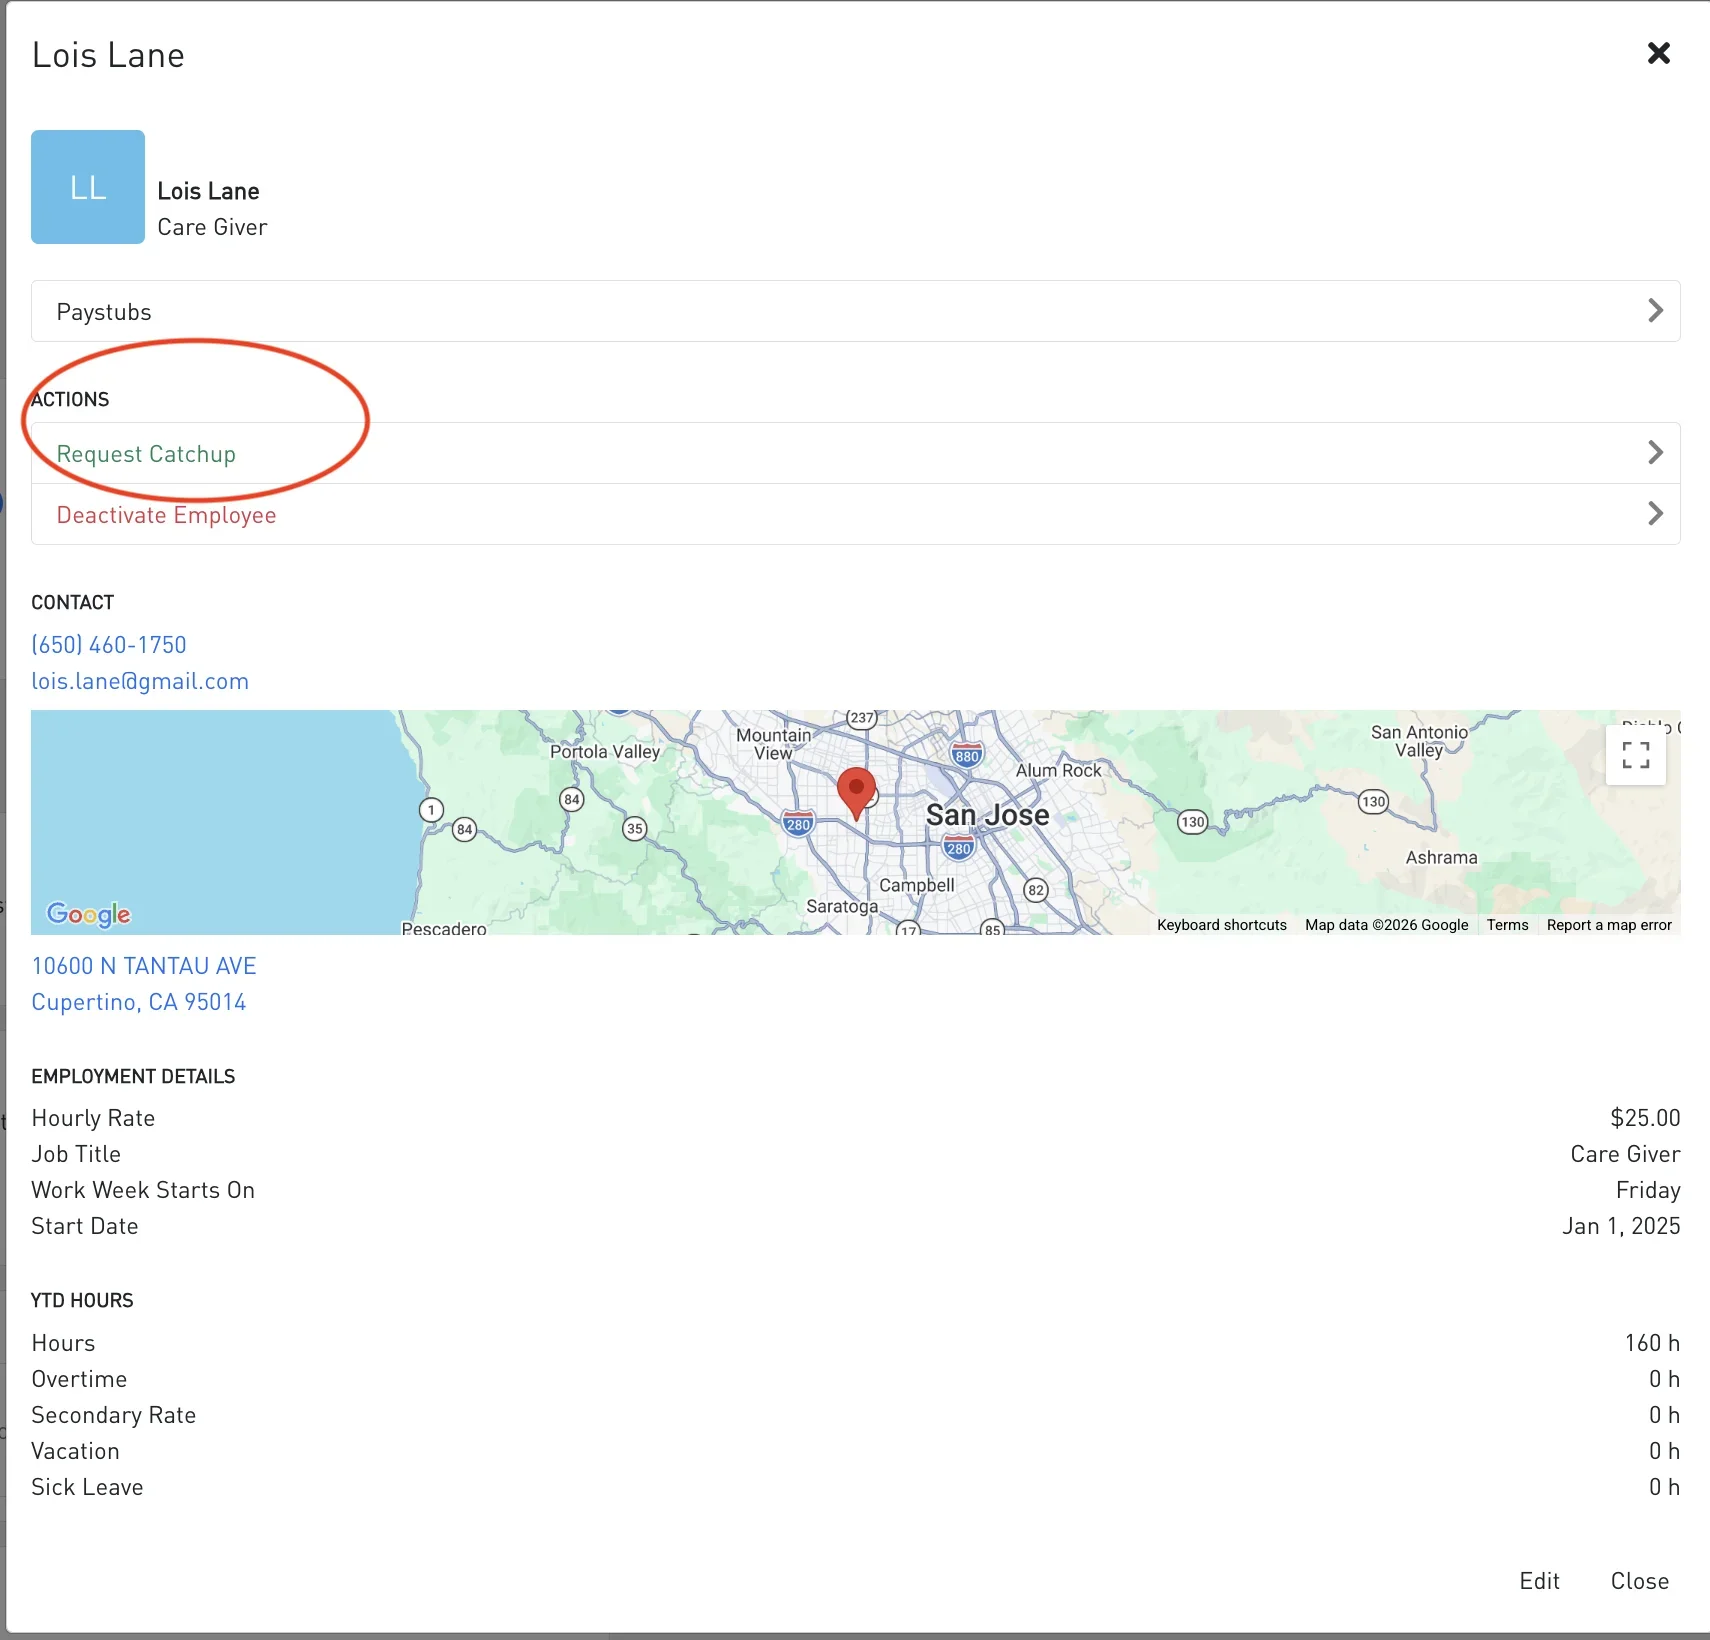Click Work Week Starts On label
Screen dimensions: 1710x1640
[143, 1190]
